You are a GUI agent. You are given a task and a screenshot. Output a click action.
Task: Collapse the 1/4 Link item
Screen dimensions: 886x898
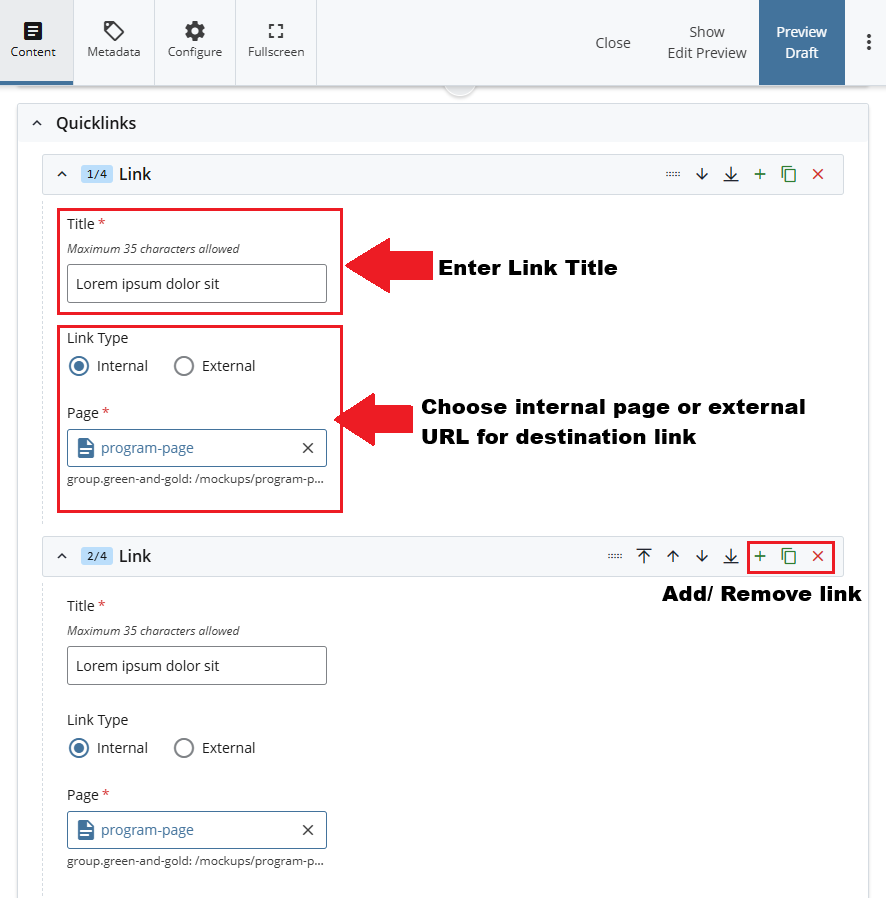pyautogui.click(x=62, y=174)
